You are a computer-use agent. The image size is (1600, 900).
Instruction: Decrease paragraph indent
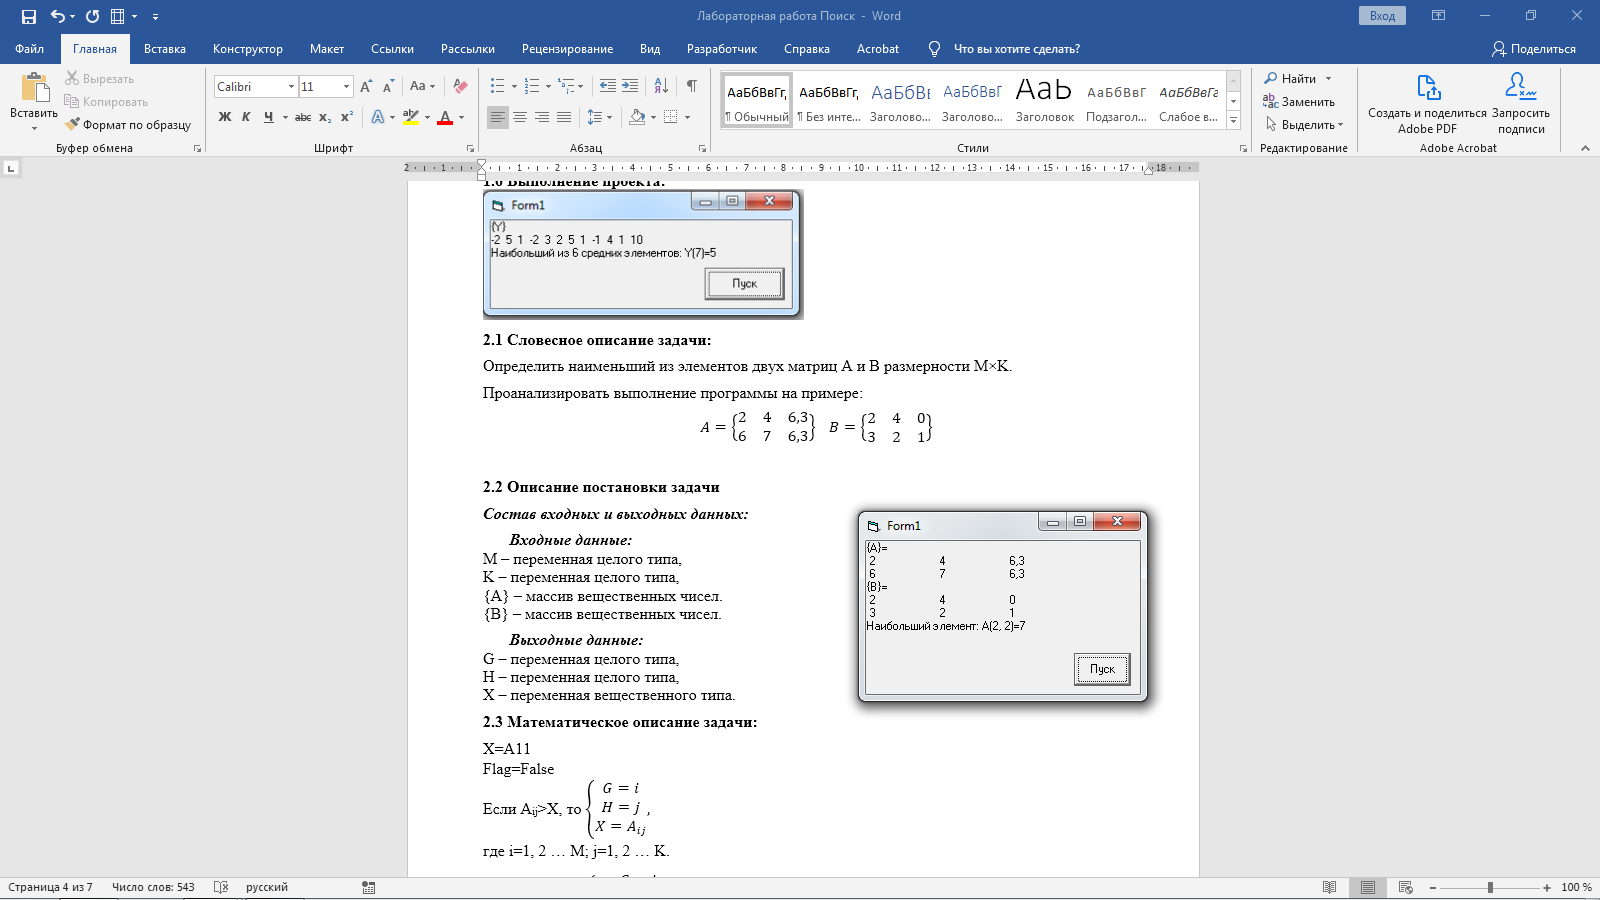click(608, 86)
